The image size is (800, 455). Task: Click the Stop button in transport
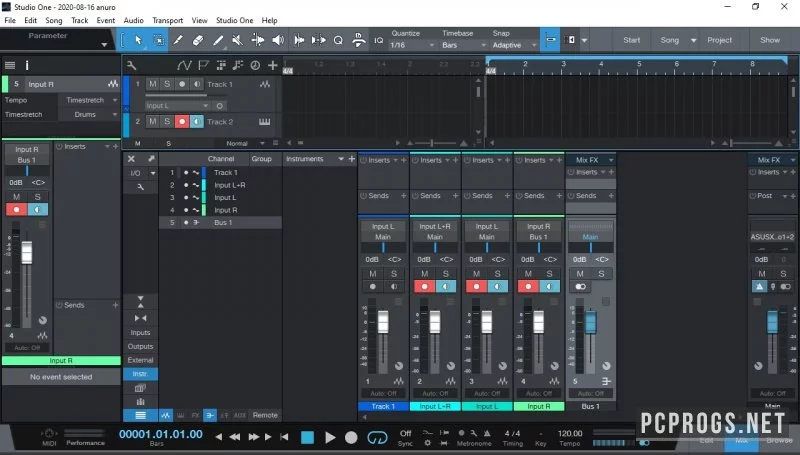(x=307, y=437)
